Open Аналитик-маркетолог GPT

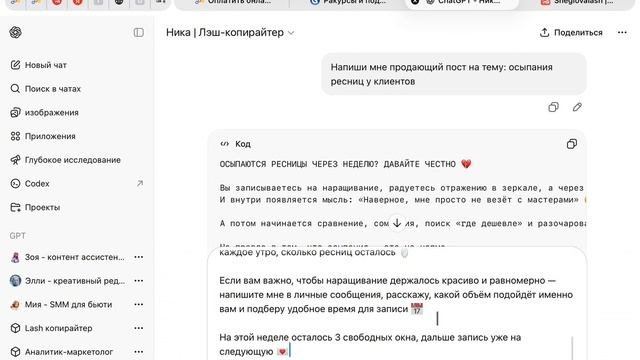[x=69, y=352]
